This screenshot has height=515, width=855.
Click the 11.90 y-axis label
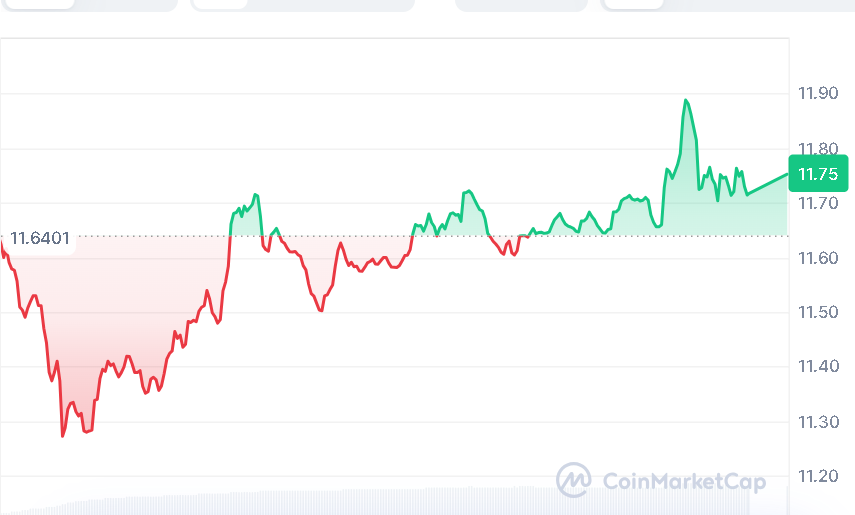pyautogui.click(x=816, y=94)
